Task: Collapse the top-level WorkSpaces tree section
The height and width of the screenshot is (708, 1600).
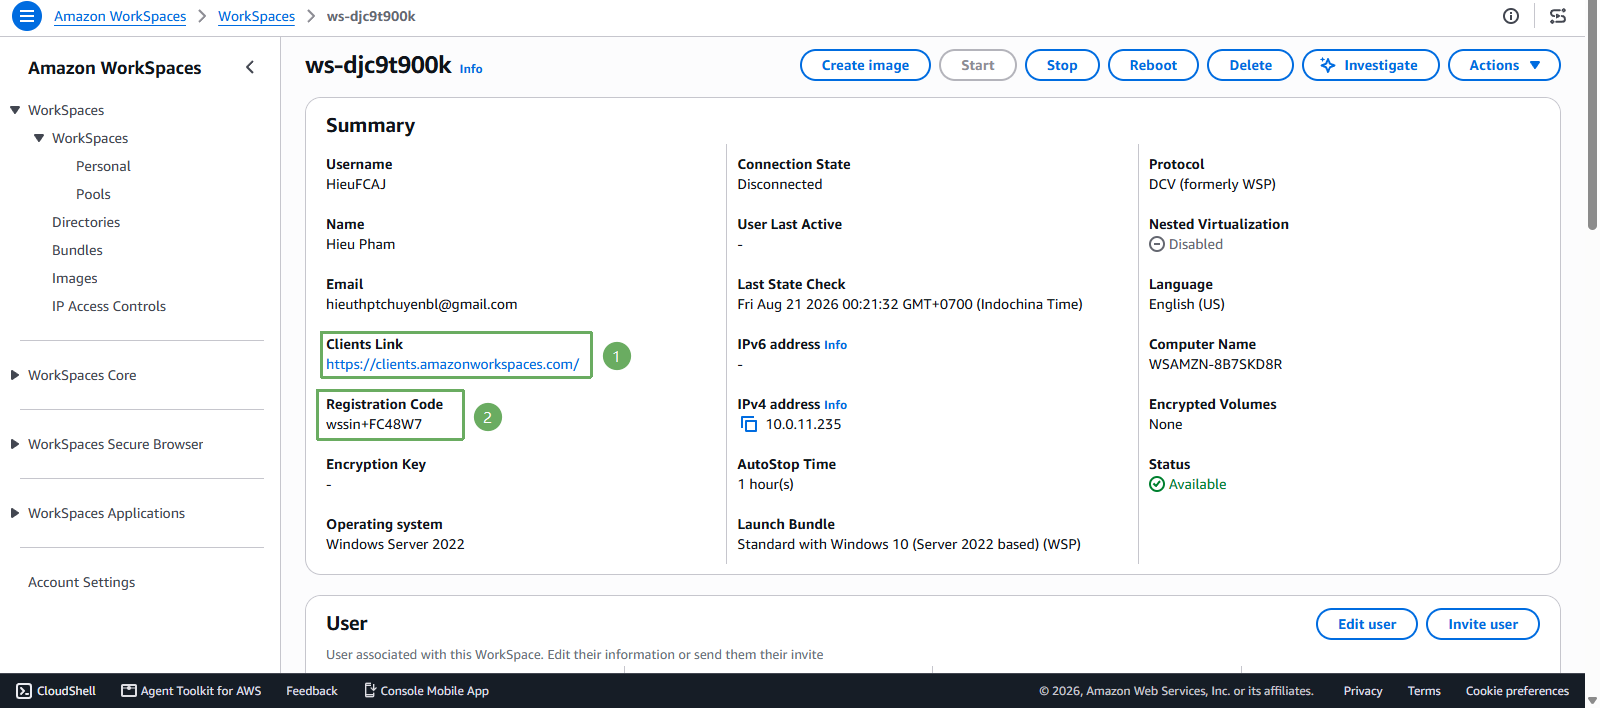Action: [x=15, y=110]
